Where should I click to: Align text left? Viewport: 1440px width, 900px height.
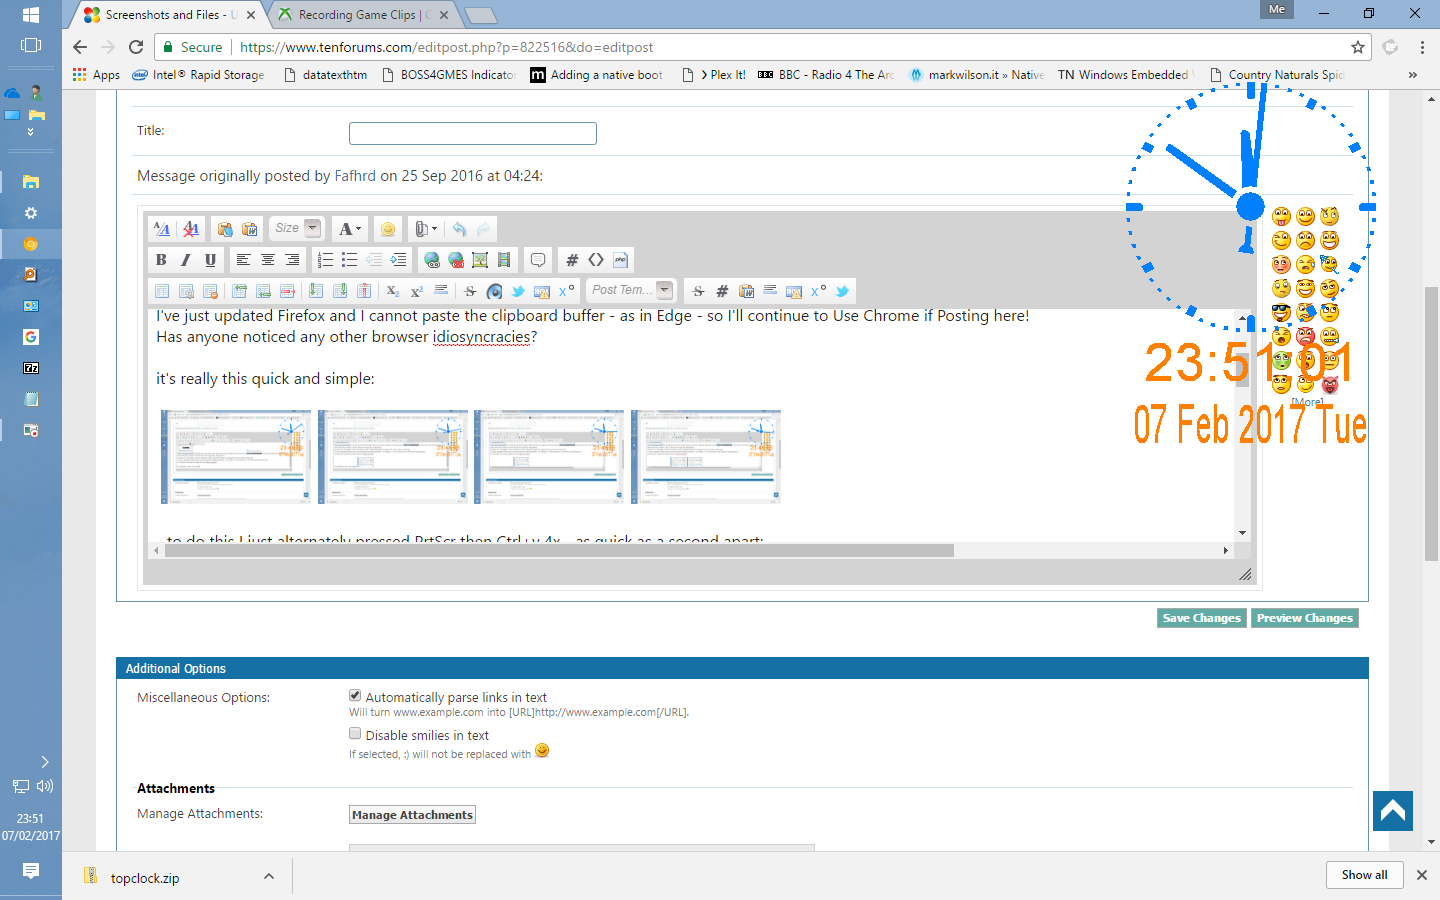pyautogui.click(x=243, y=260)
